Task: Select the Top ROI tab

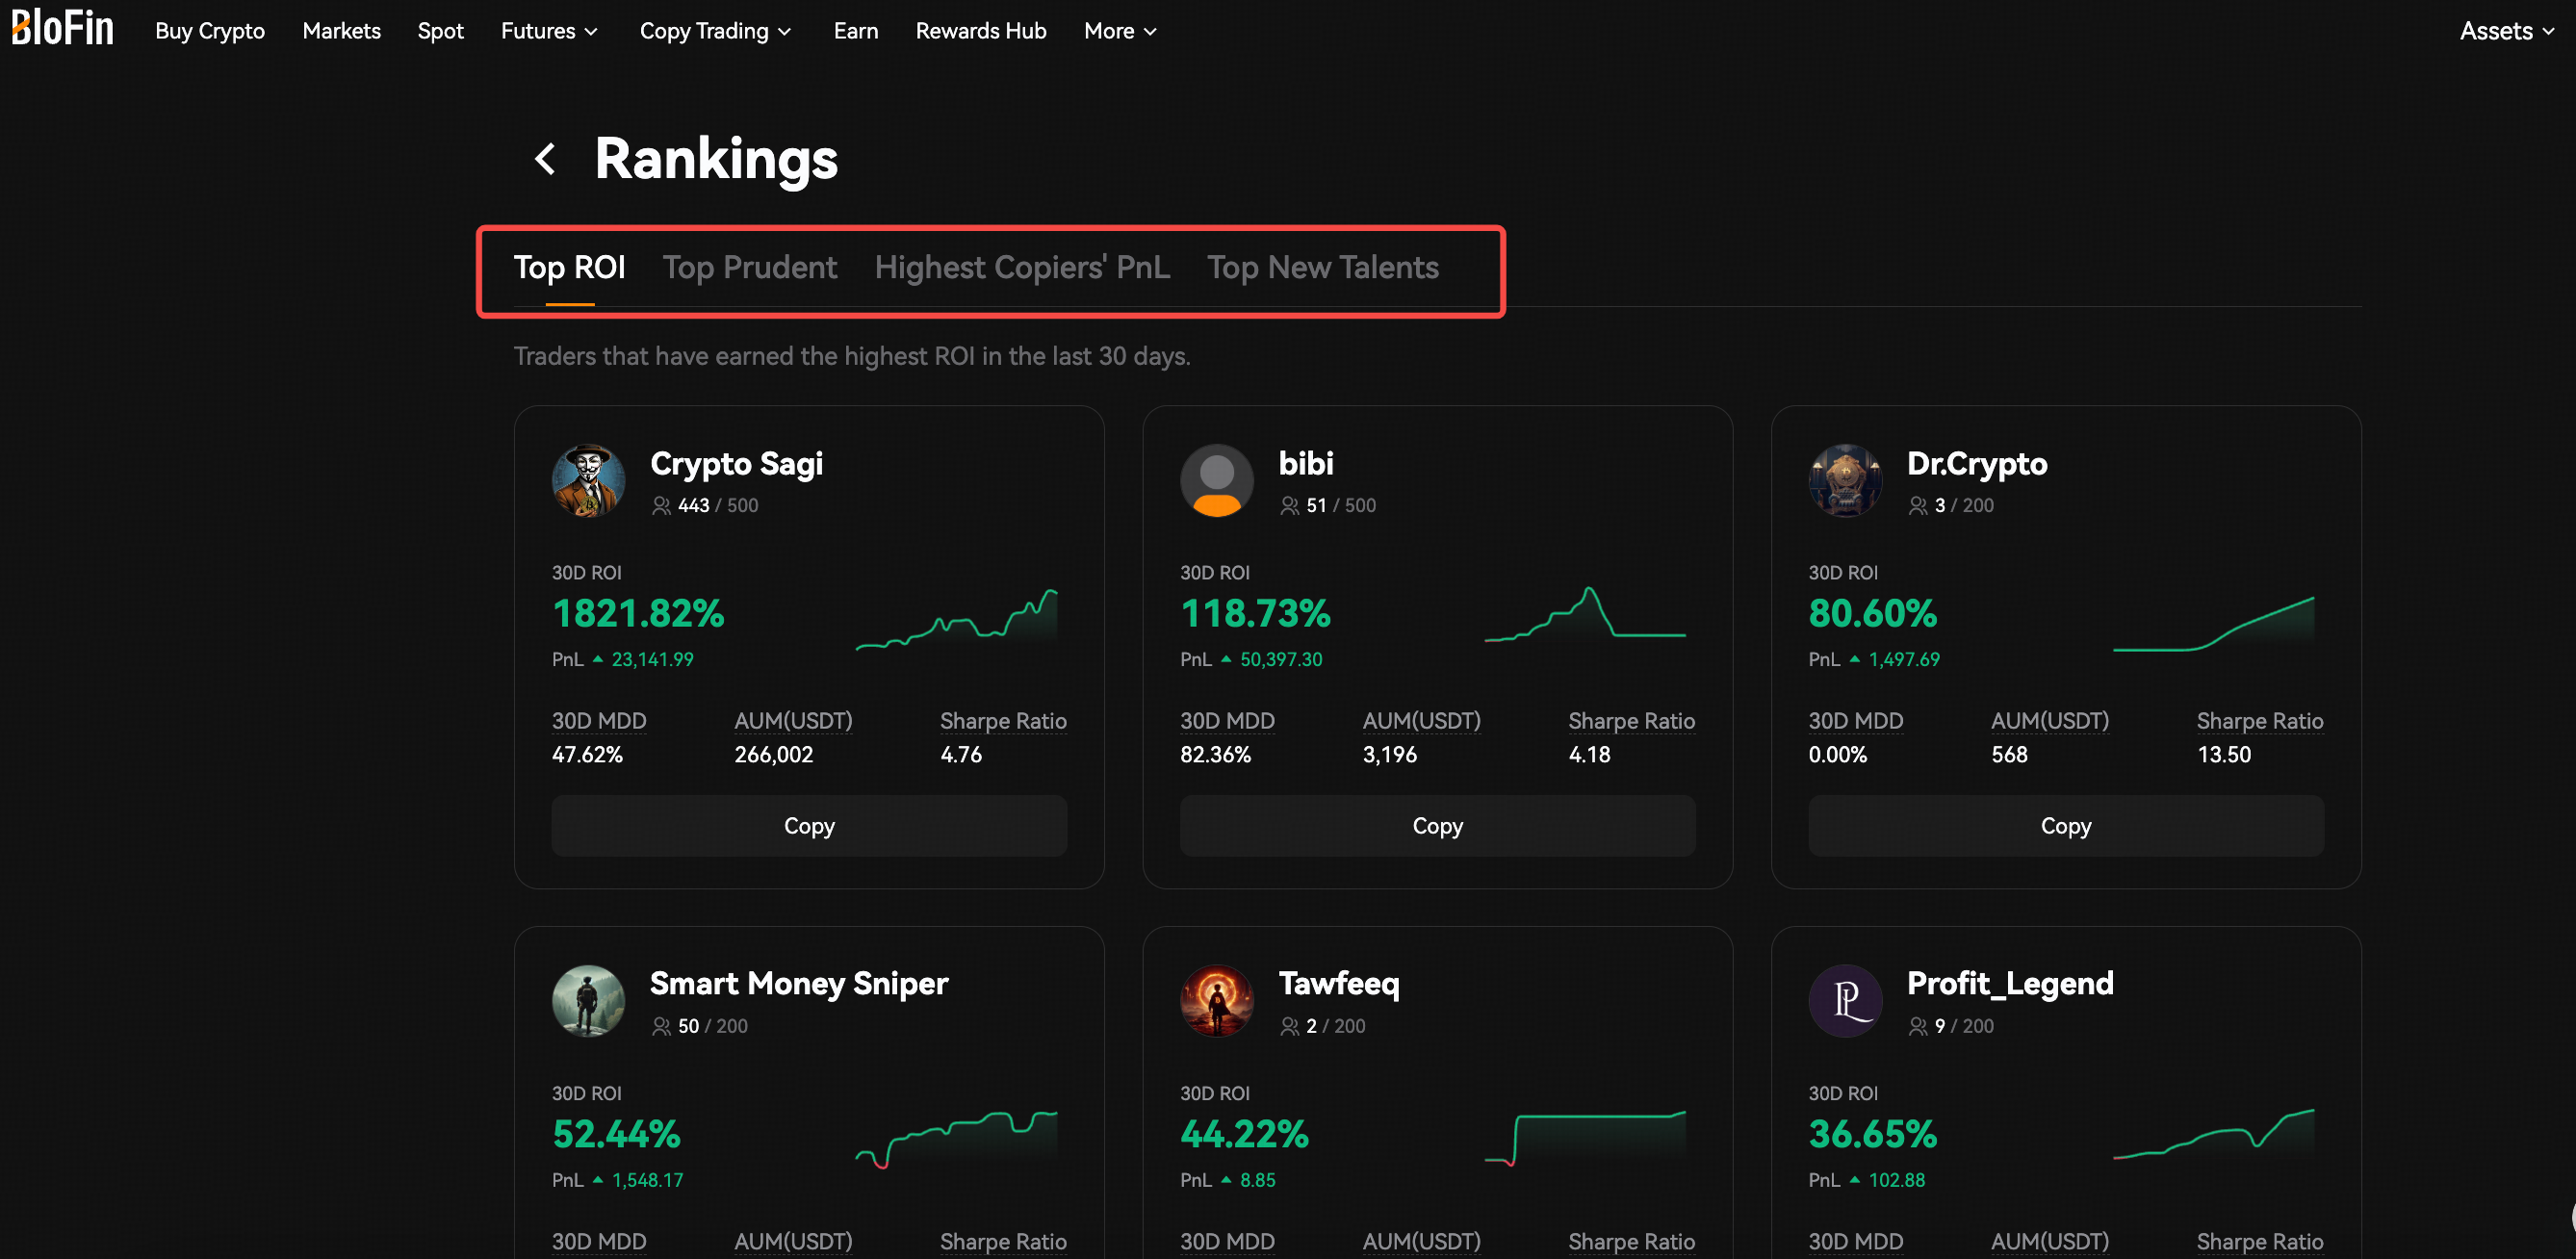Action: [569, 268]
